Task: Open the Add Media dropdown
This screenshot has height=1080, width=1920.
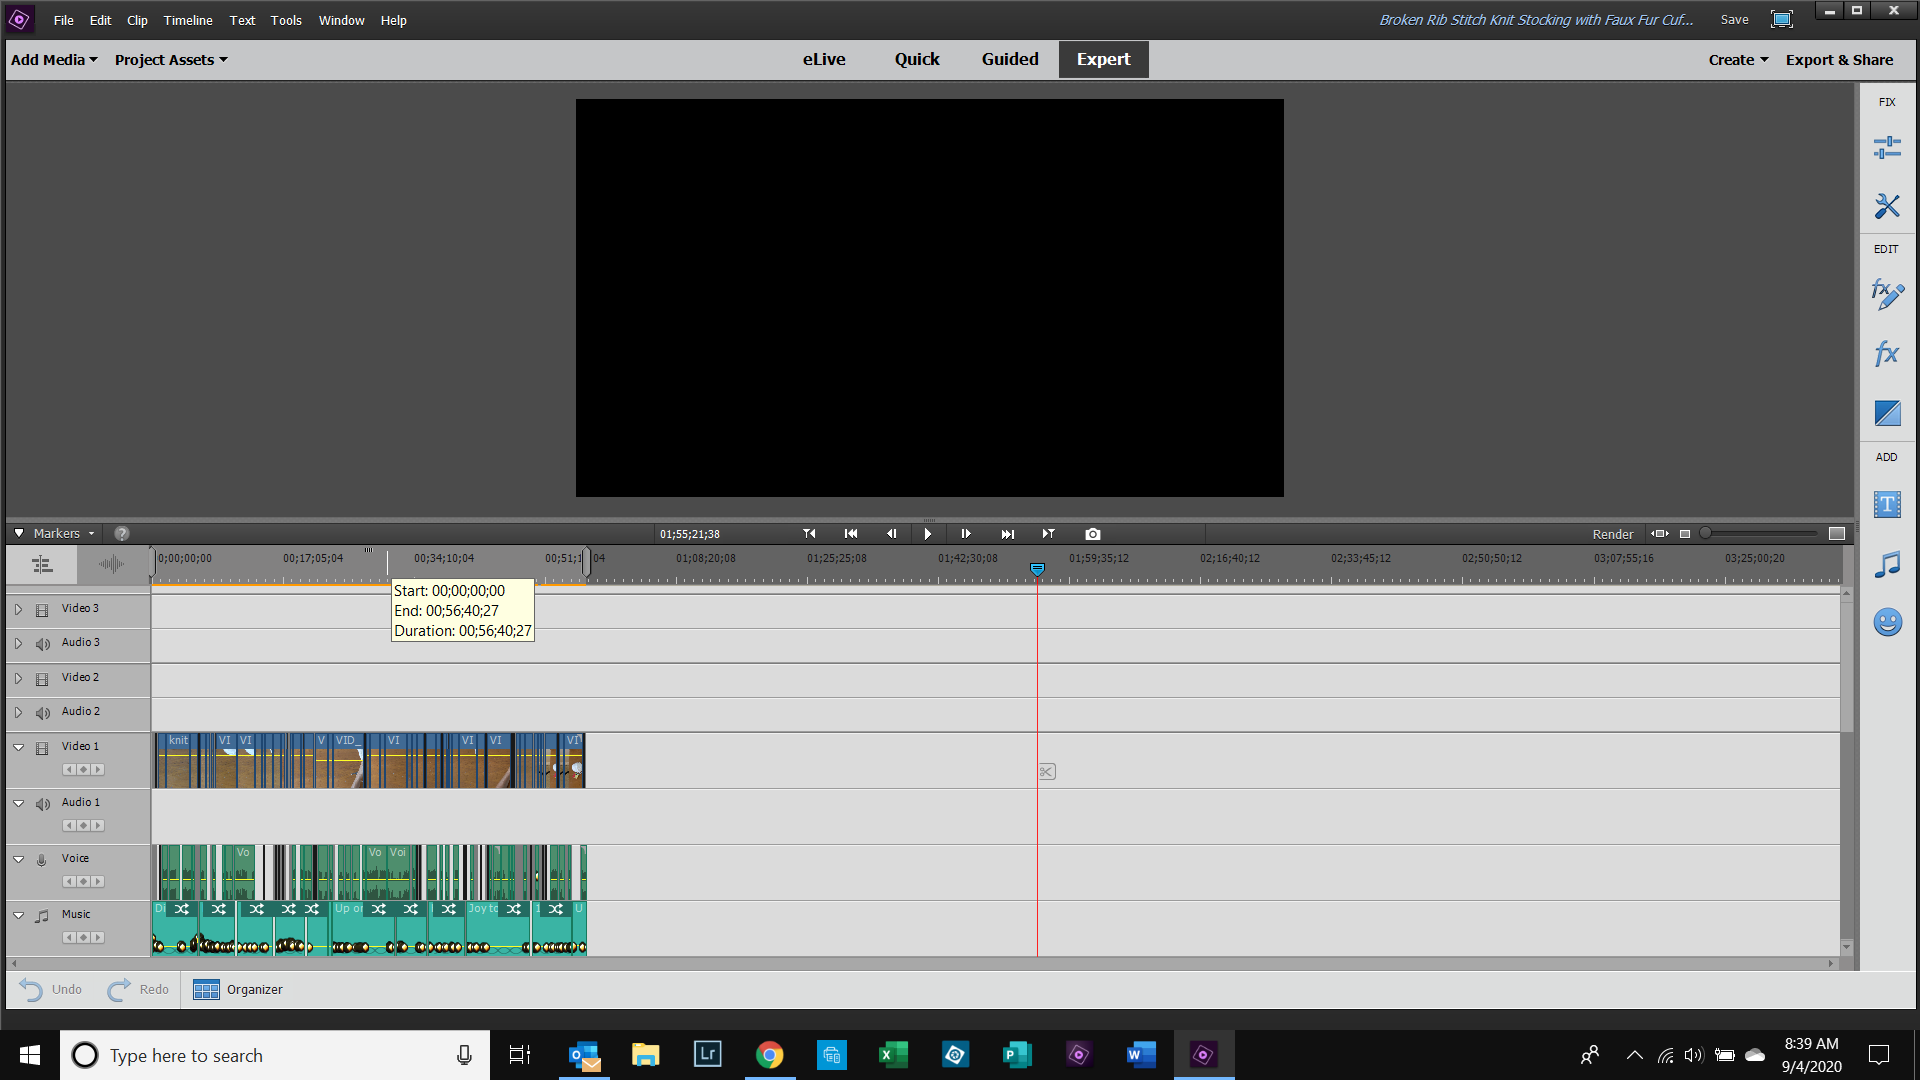Action: point(47,59)
